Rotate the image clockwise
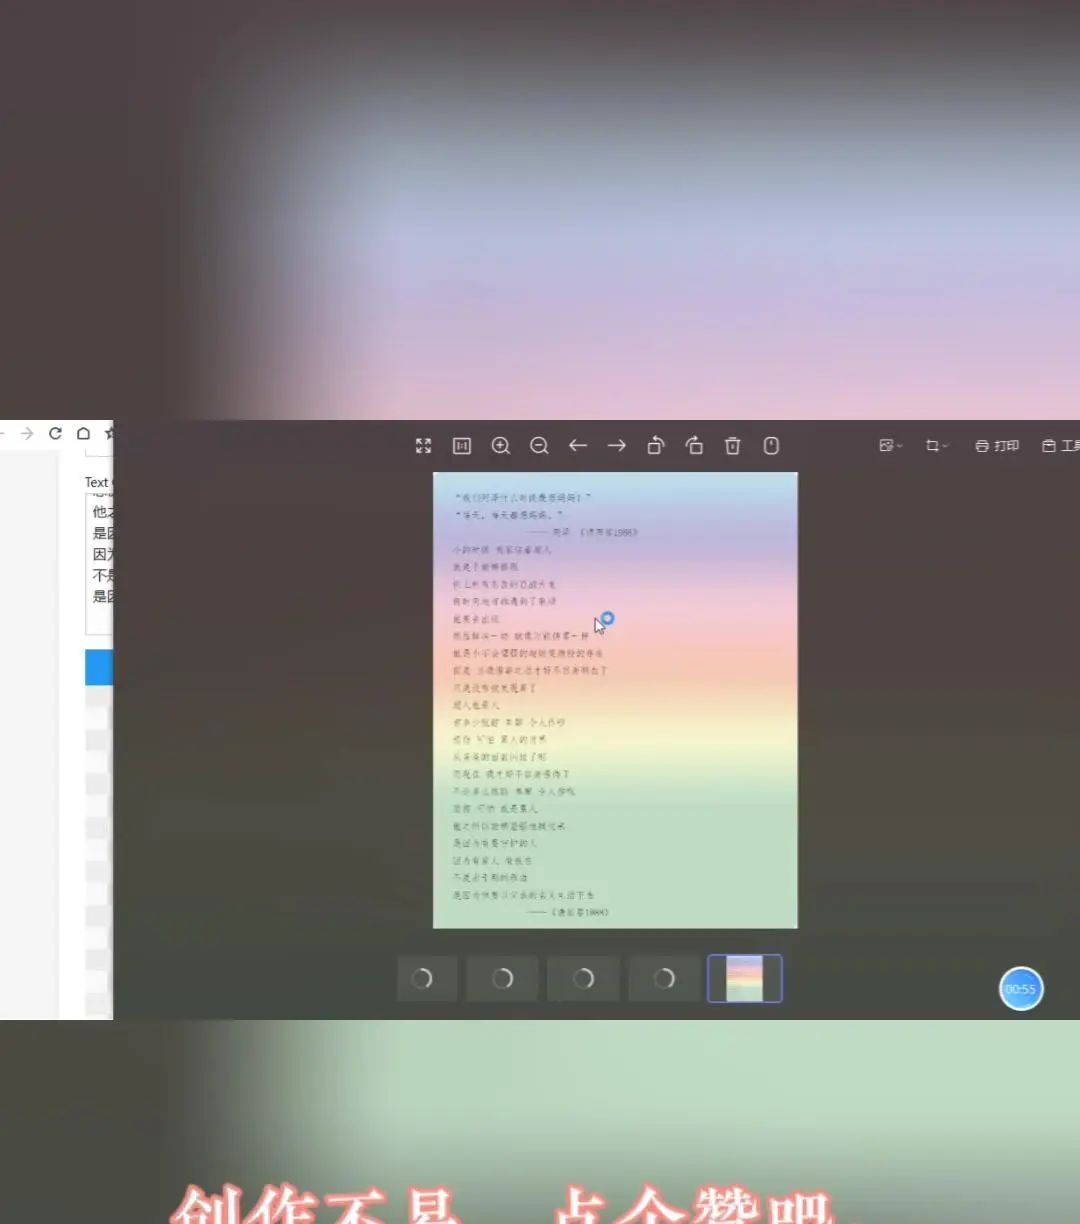 [694, 446]
